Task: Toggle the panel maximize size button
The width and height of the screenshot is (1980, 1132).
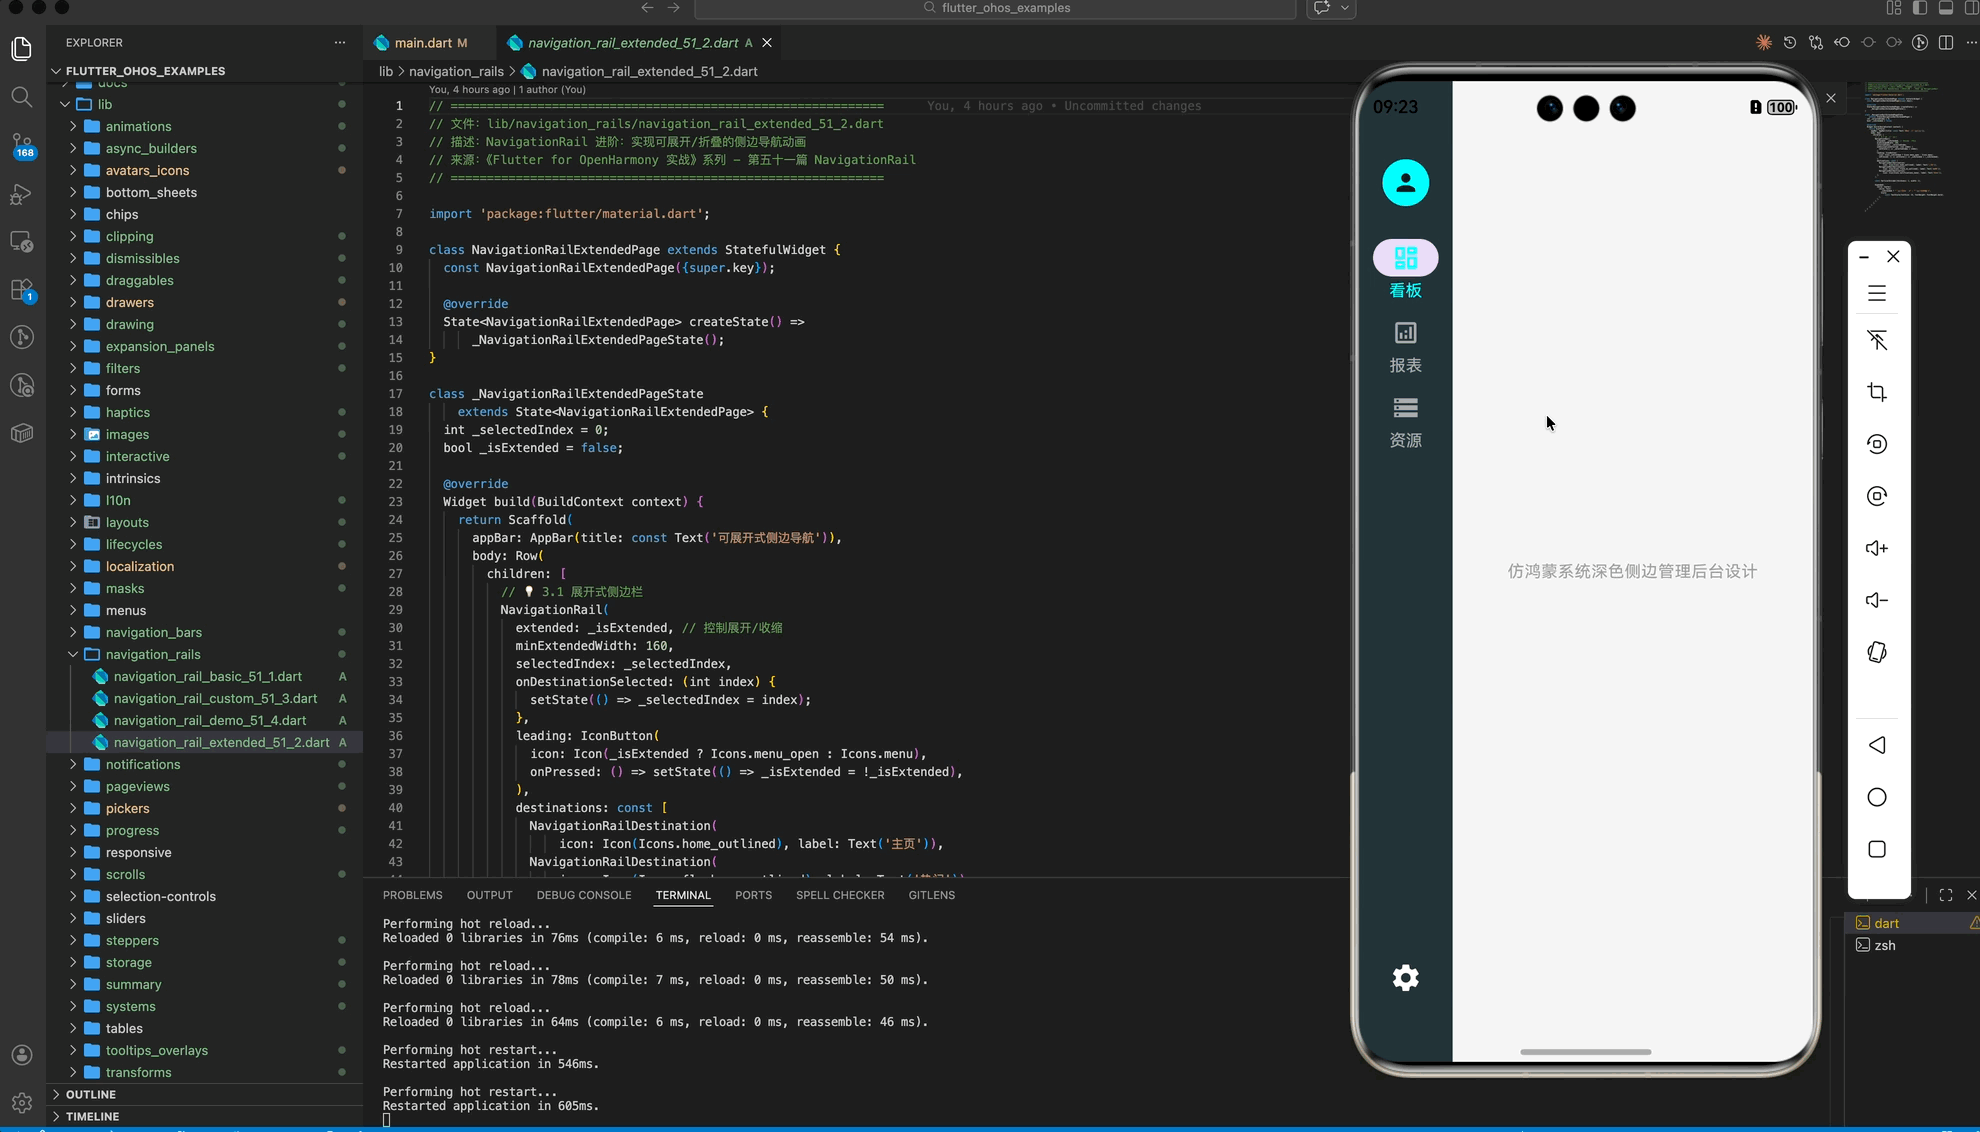Action: coord(1945,895)
